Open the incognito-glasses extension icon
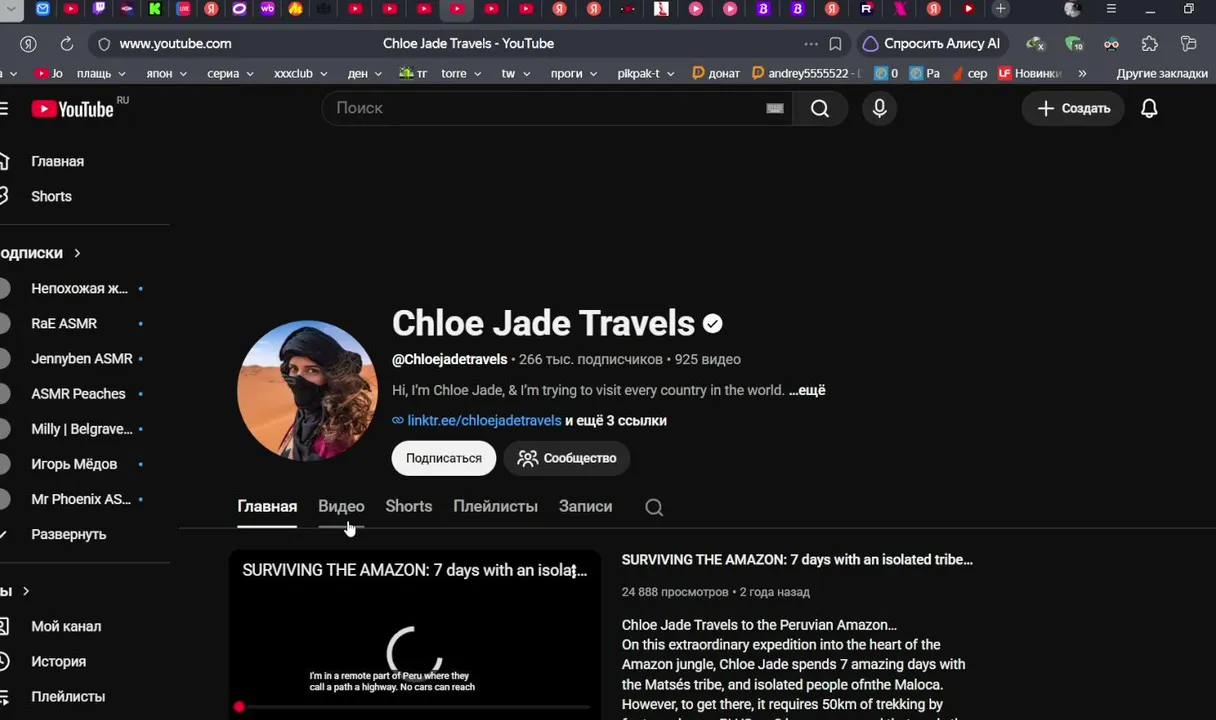Viewport: 1216px width, 720px height. [1111, 44]
